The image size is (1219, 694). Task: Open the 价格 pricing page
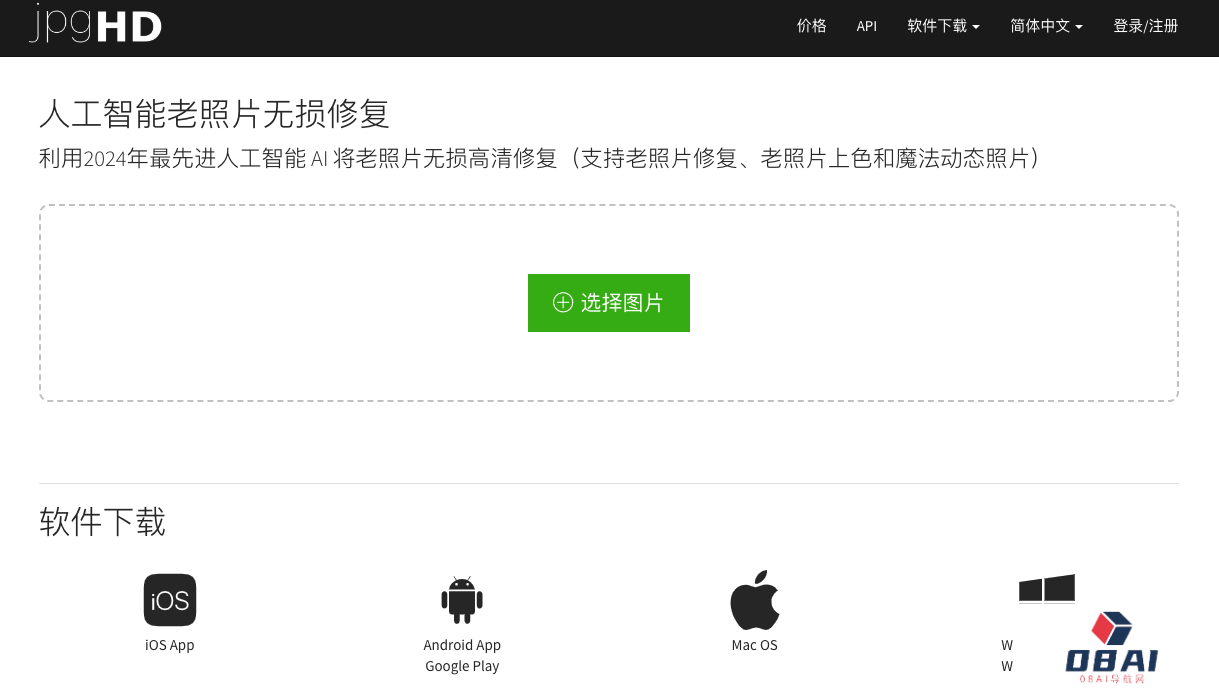(811, 26)
